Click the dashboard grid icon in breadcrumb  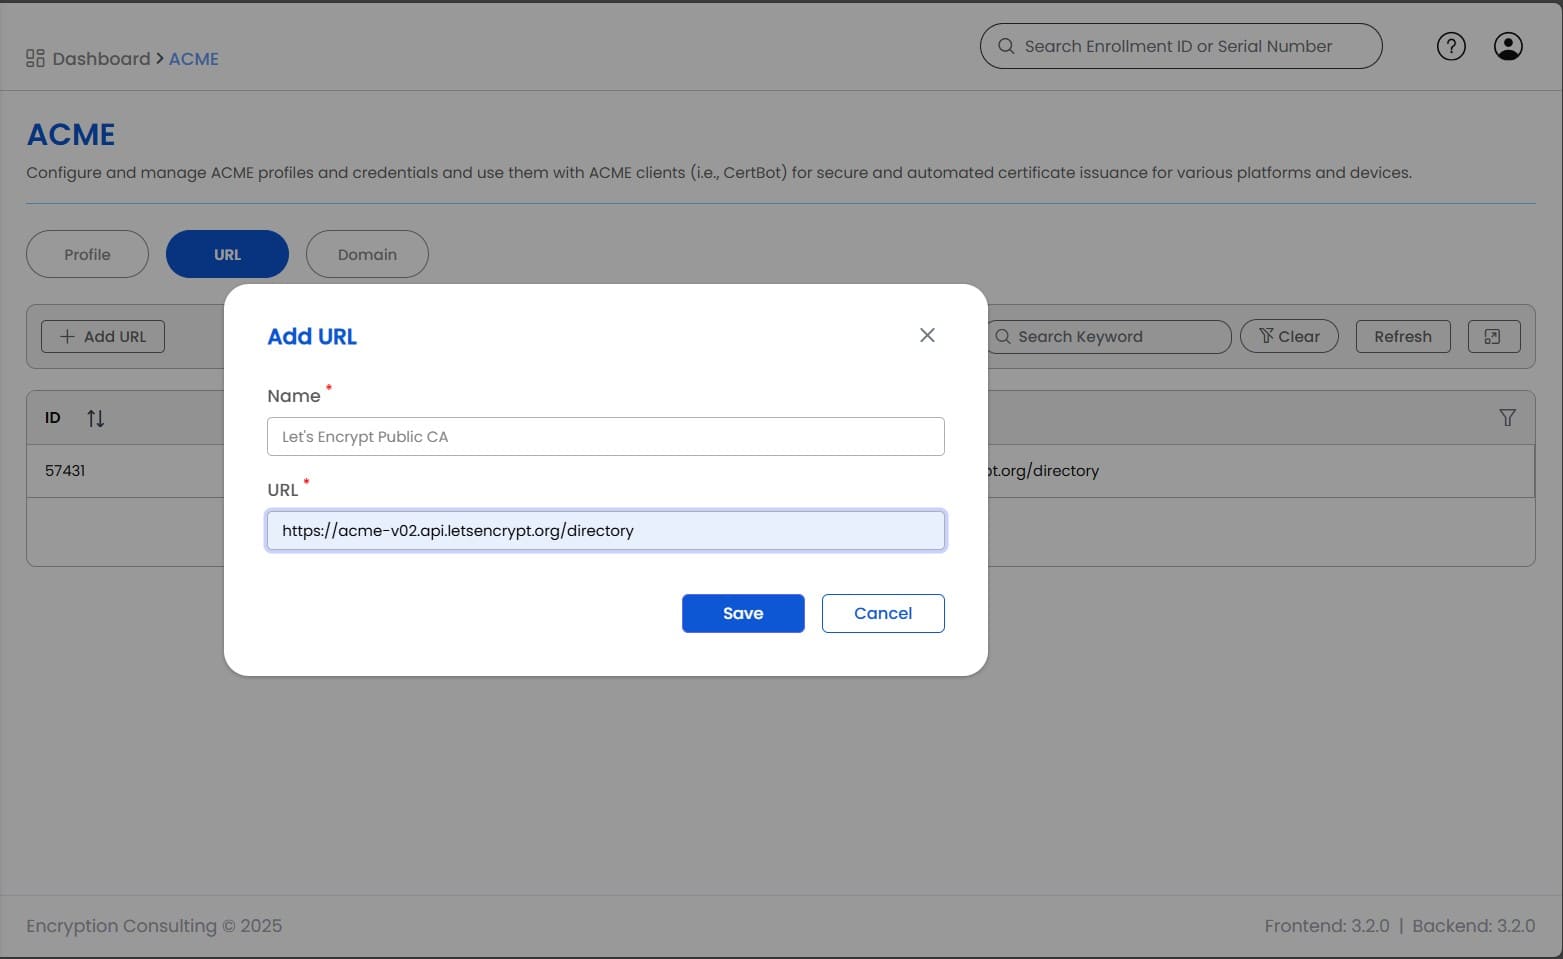[35, 59]
